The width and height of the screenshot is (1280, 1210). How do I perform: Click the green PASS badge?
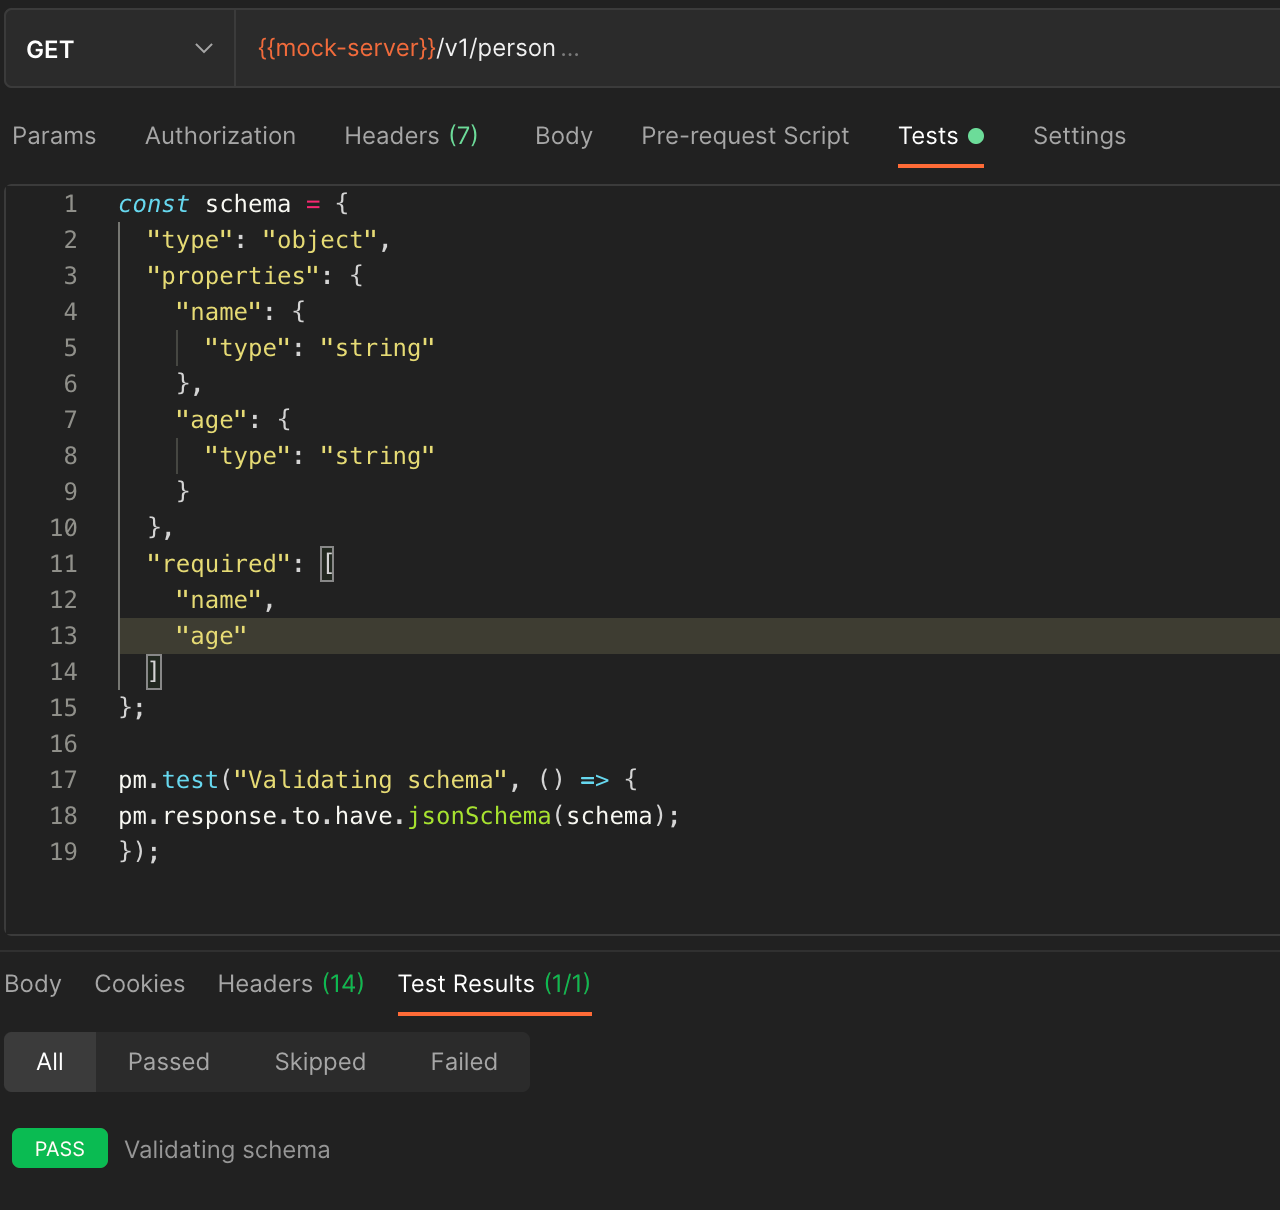tap(59, 1148)
